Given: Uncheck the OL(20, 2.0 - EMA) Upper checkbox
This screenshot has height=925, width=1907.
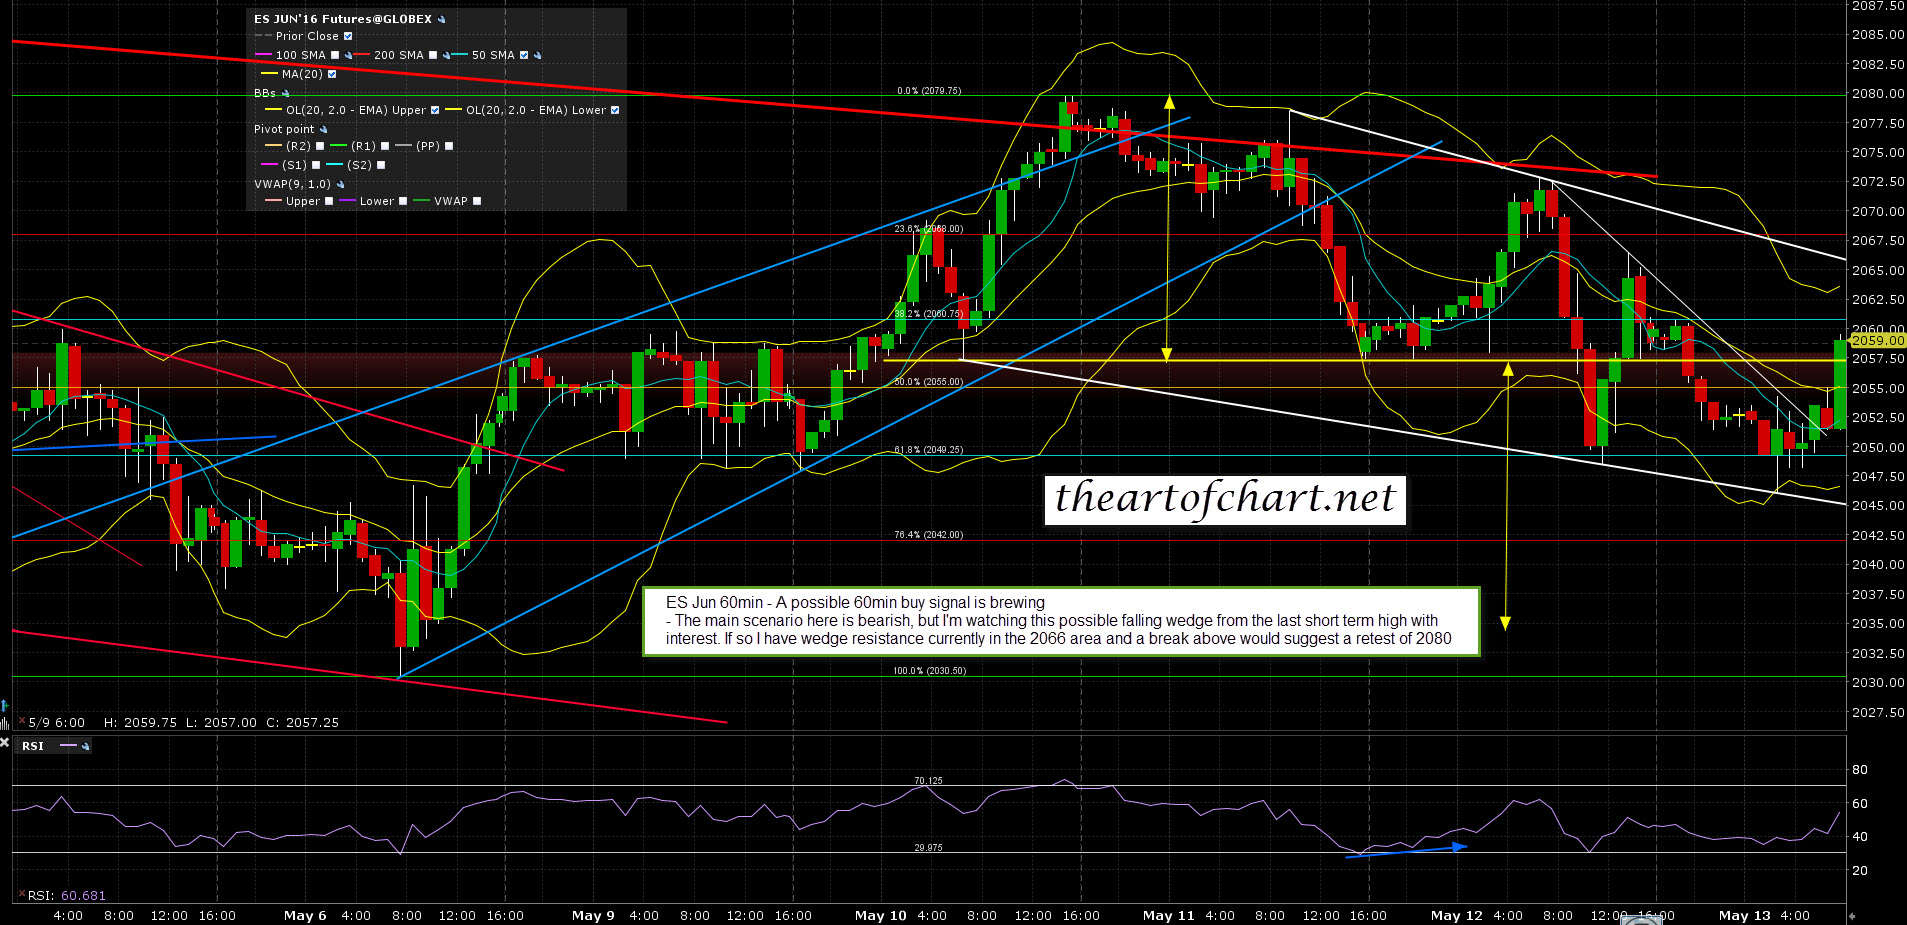Looking at the screenshot, I should pos(434,110).
